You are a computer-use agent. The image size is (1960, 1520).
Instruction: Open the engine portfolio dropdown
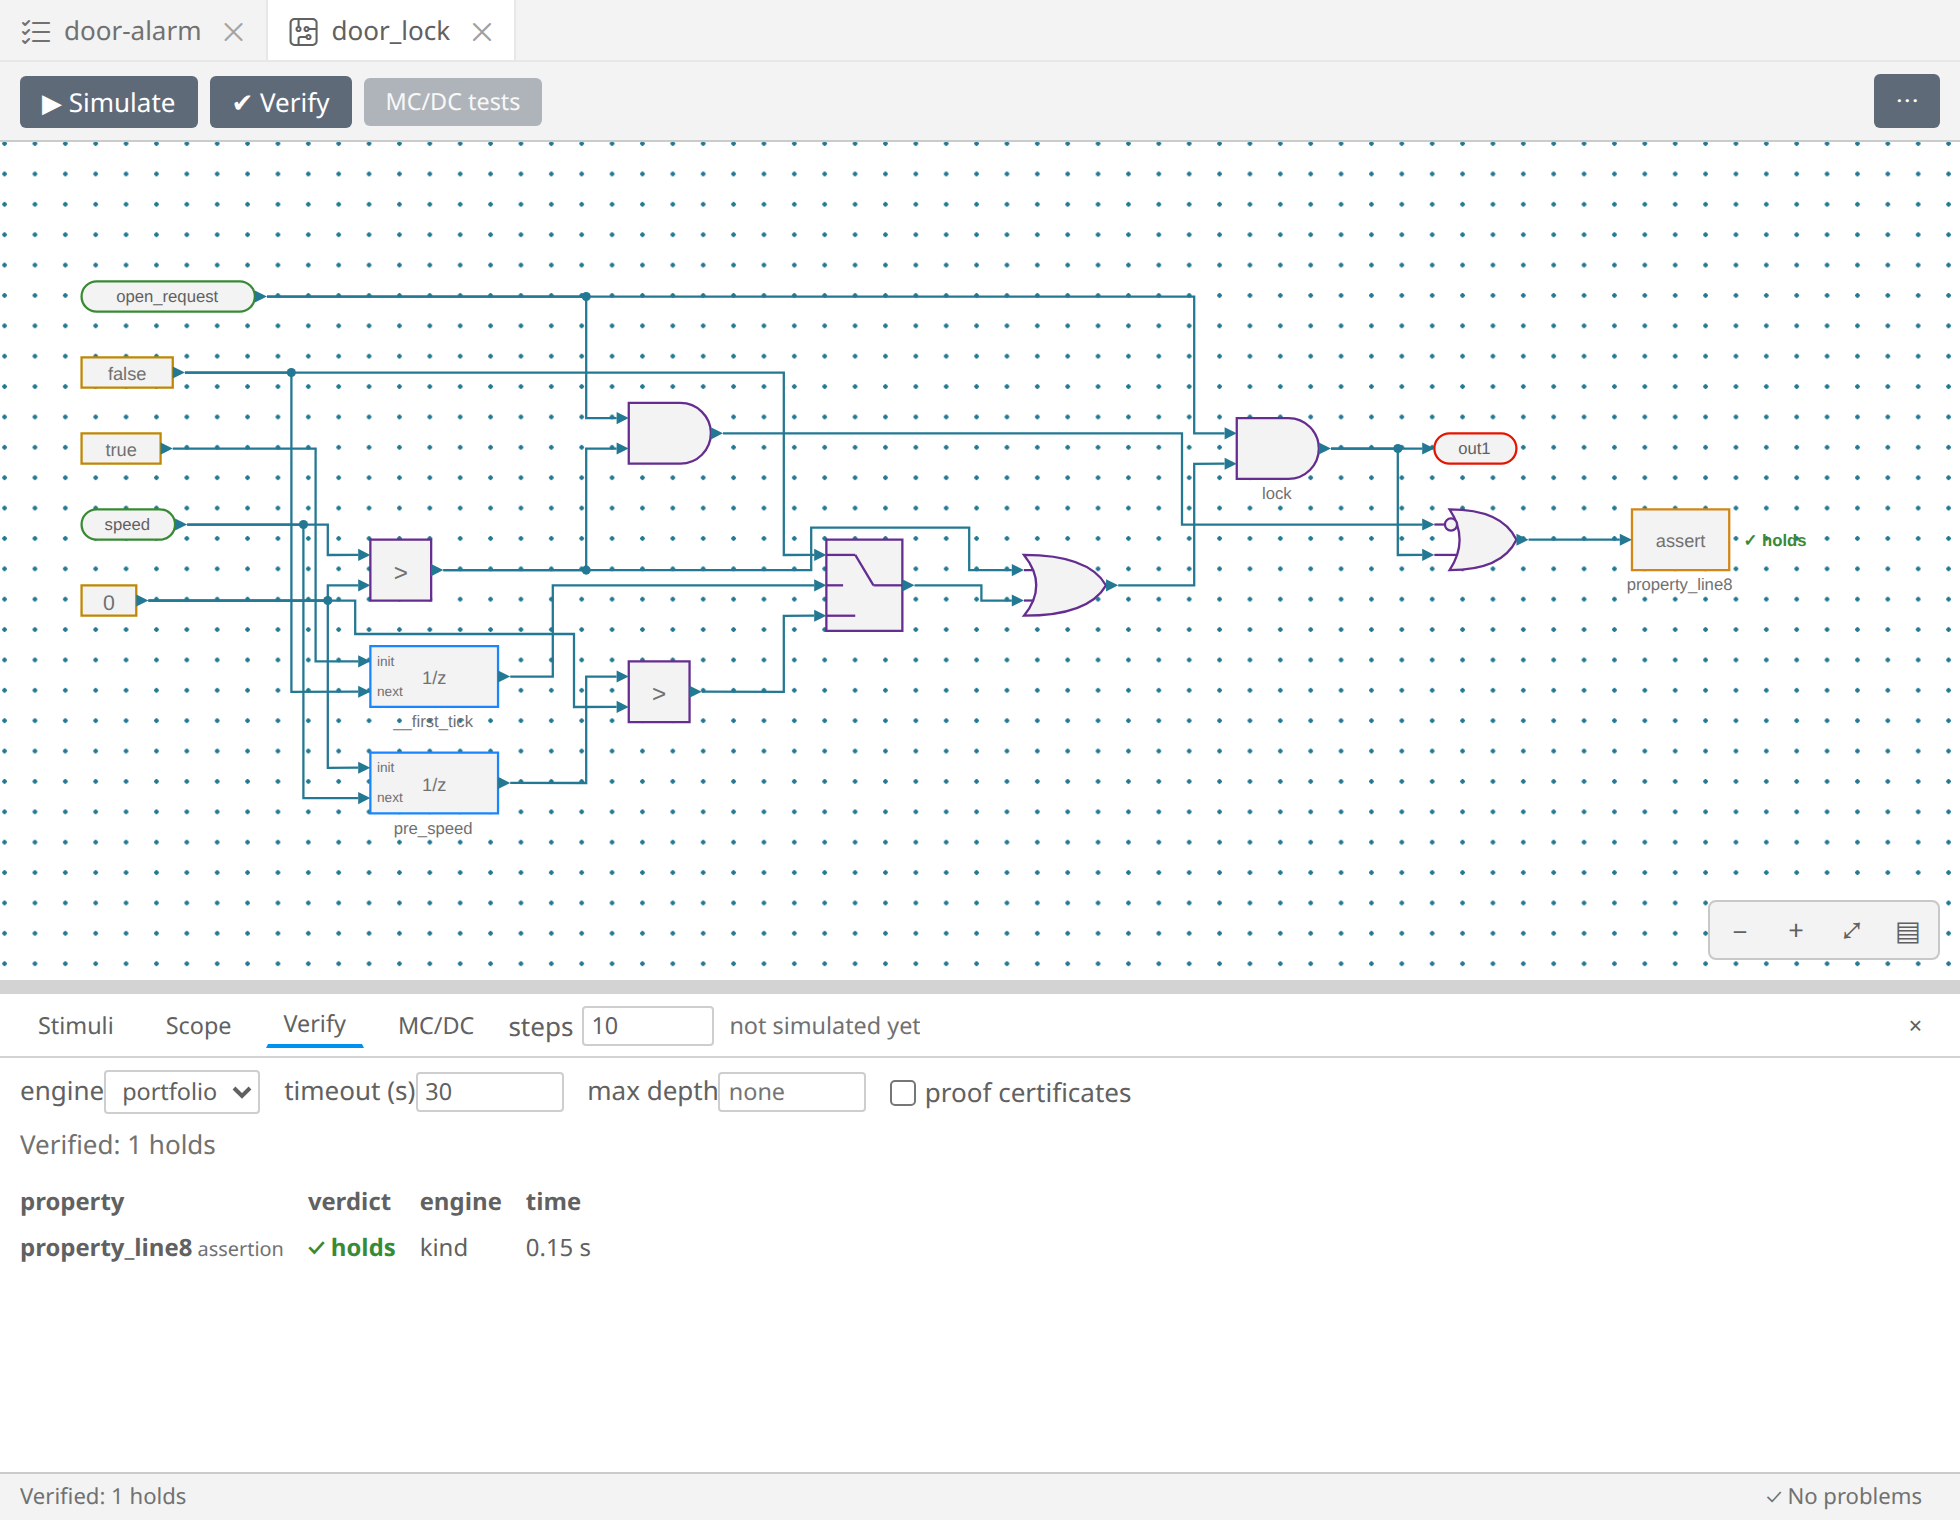coord(182,1092)
